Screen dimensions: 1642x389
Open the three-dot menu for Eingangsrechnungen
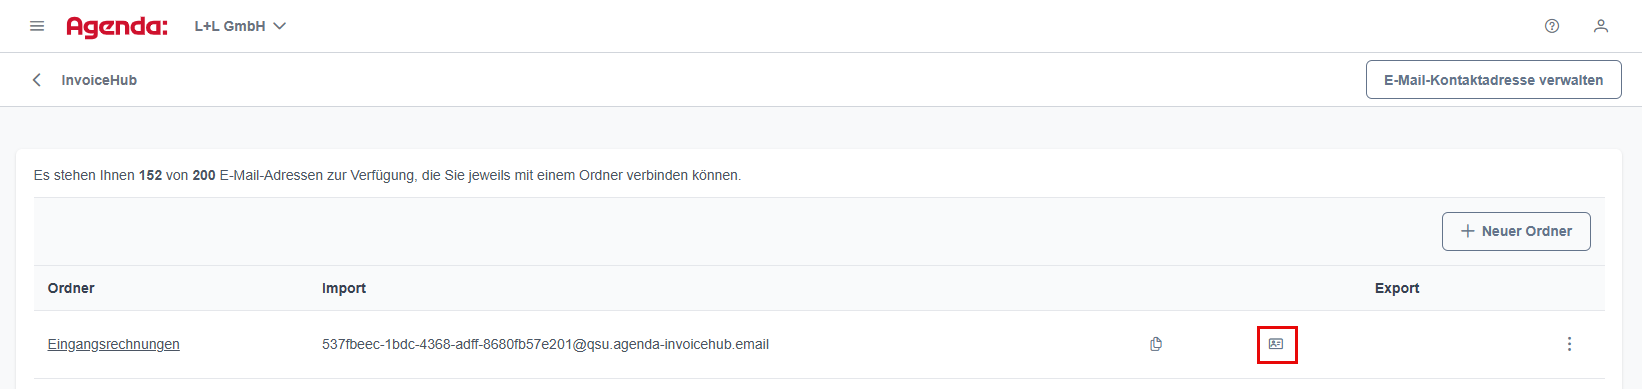pos(1569,344)
